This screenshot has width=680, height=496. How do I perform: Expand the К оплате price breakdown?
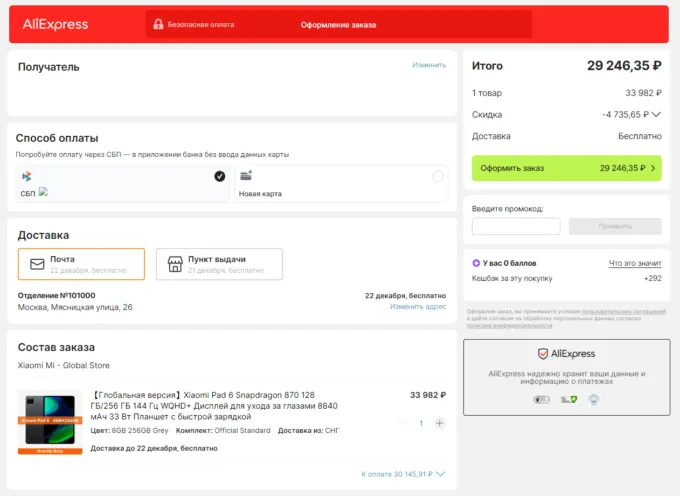click(441, 474)
